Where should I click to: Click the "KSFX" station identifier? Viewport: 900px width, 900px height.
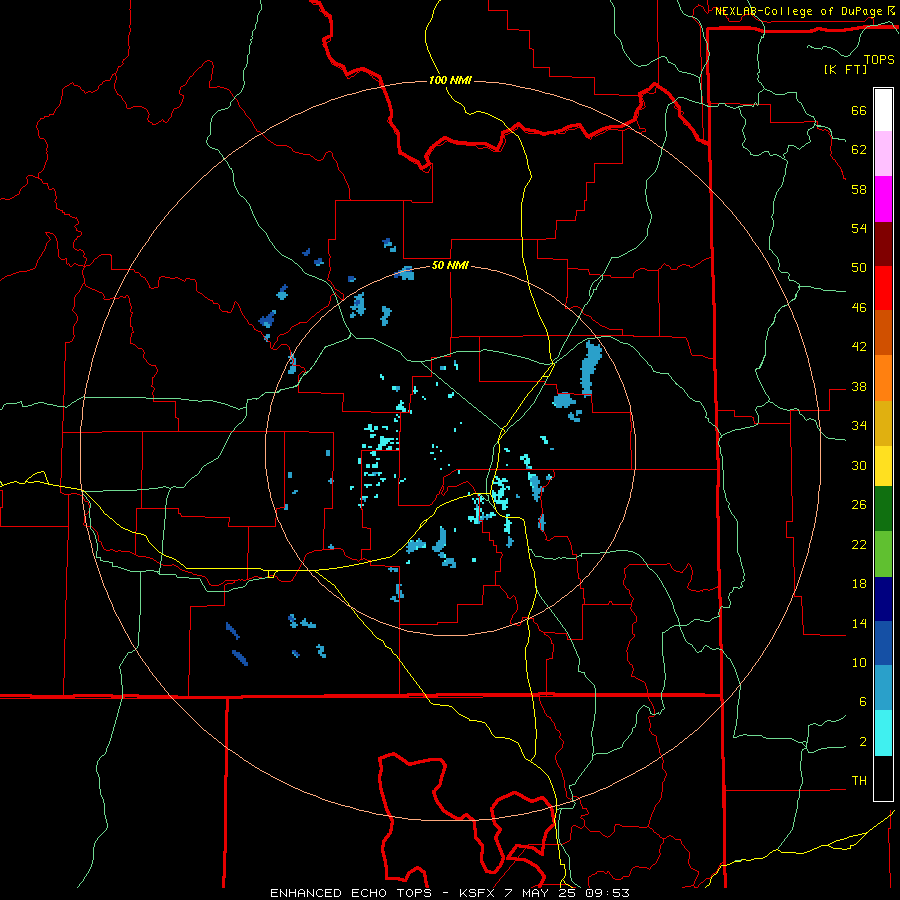point(478,893)
